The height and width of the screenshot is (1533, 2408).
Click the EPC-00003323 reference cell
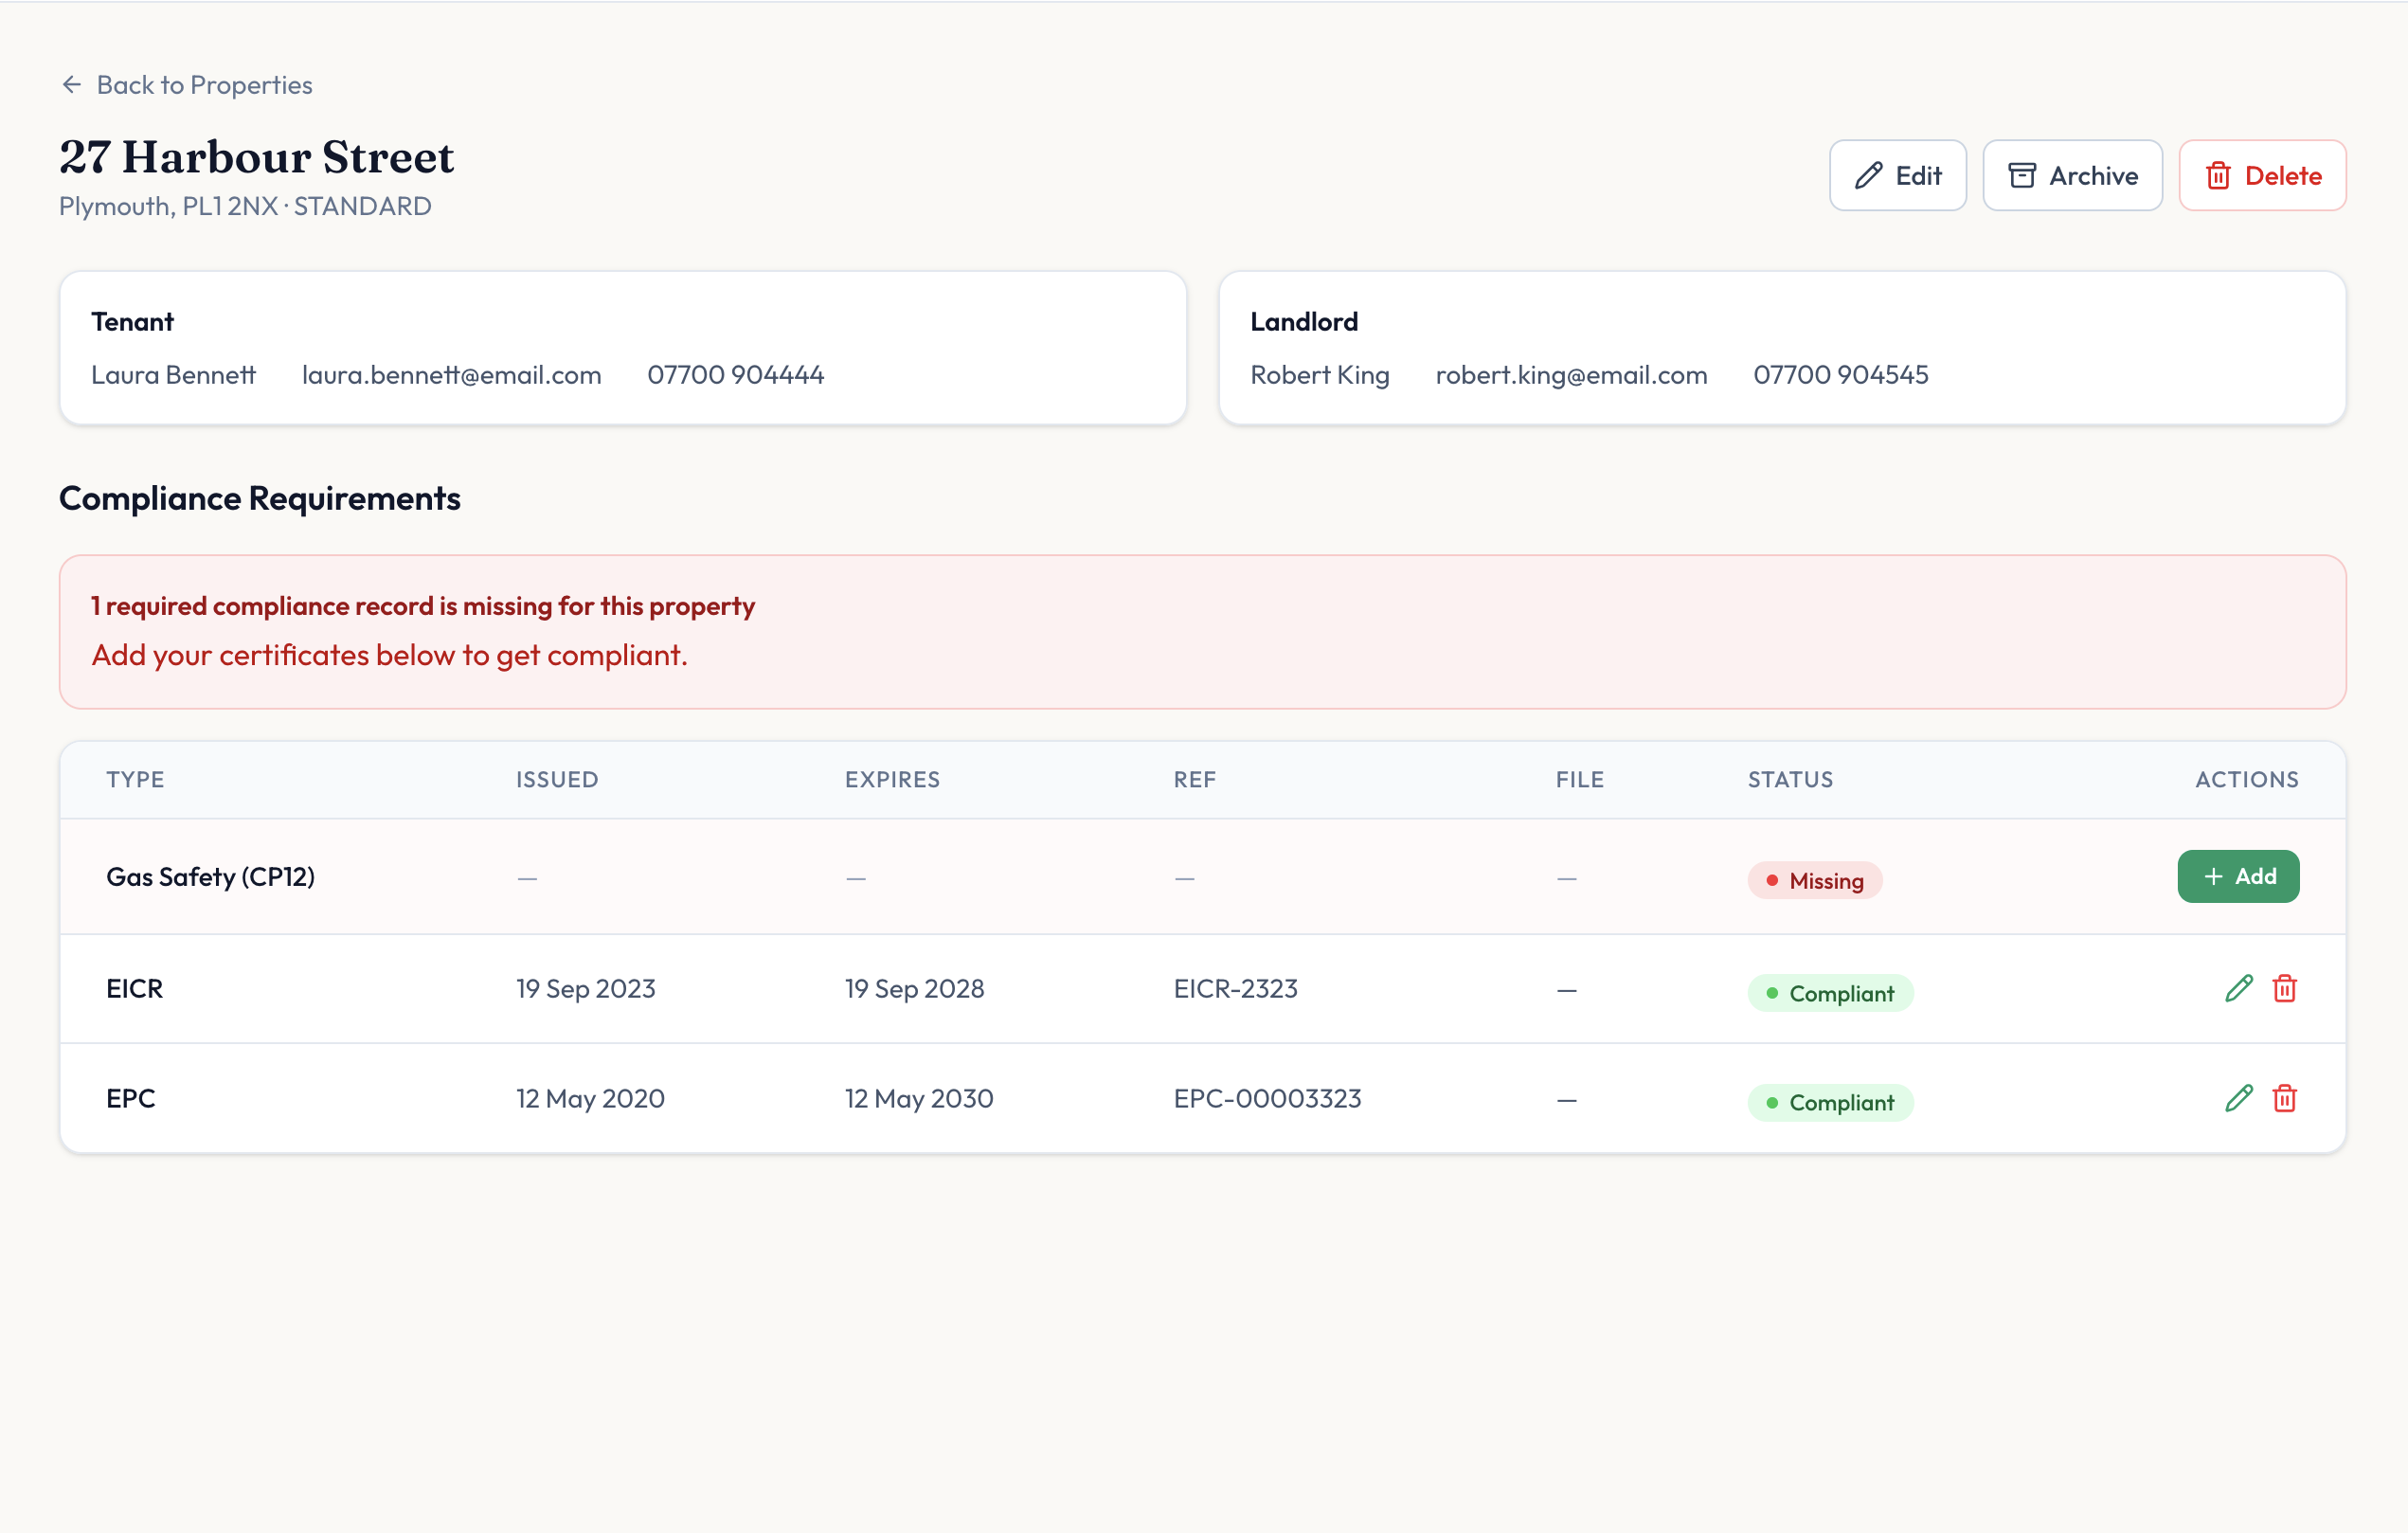[1266, 1098]
